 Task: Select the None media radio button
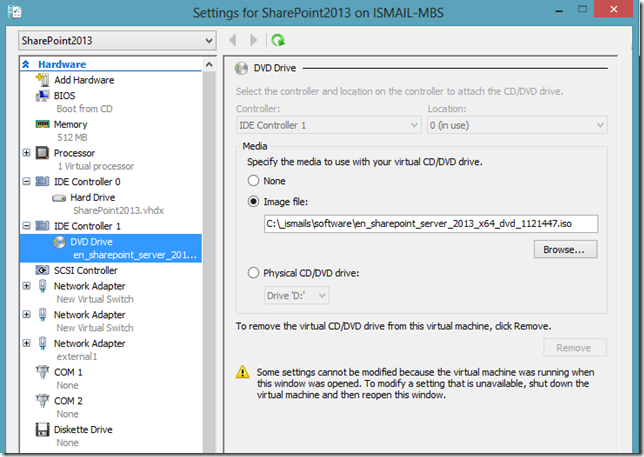pos(253,180)
